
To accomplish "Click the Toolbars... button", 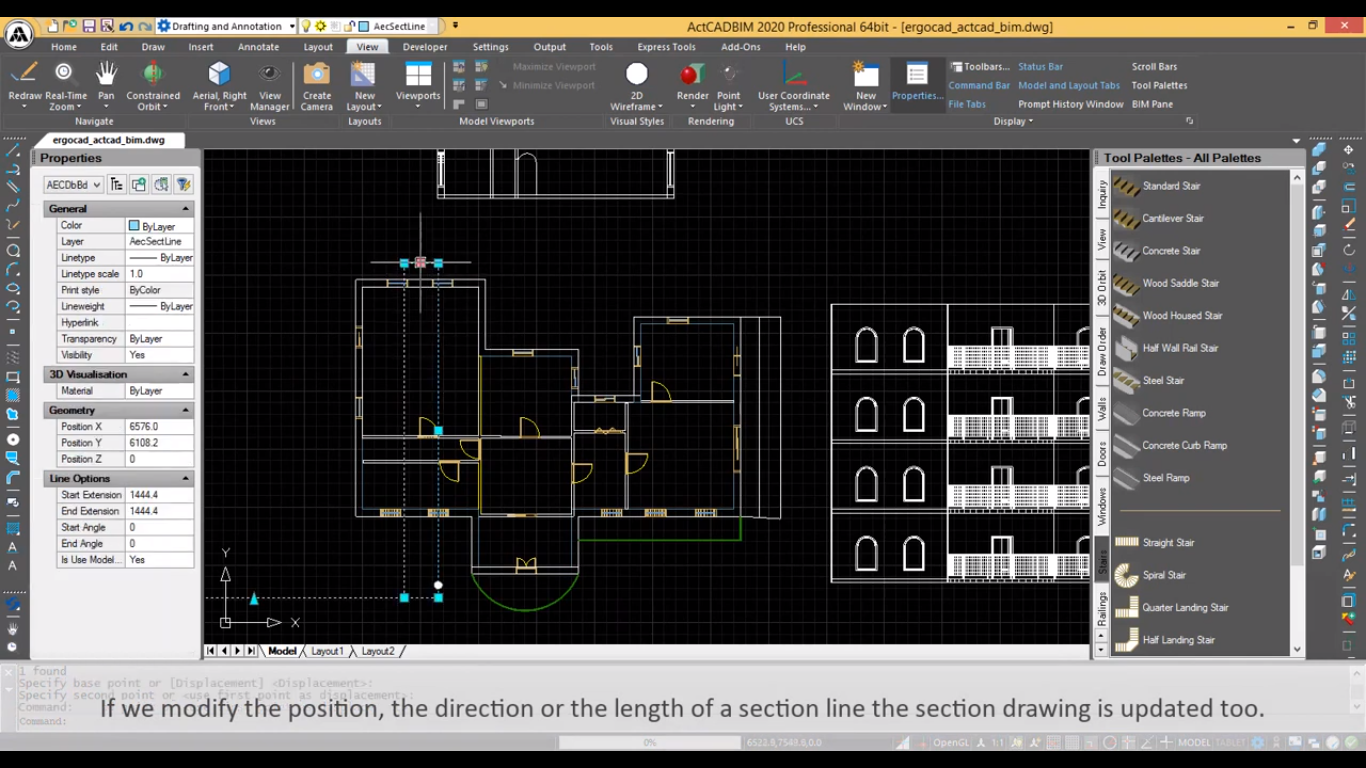I will (980, 67).
